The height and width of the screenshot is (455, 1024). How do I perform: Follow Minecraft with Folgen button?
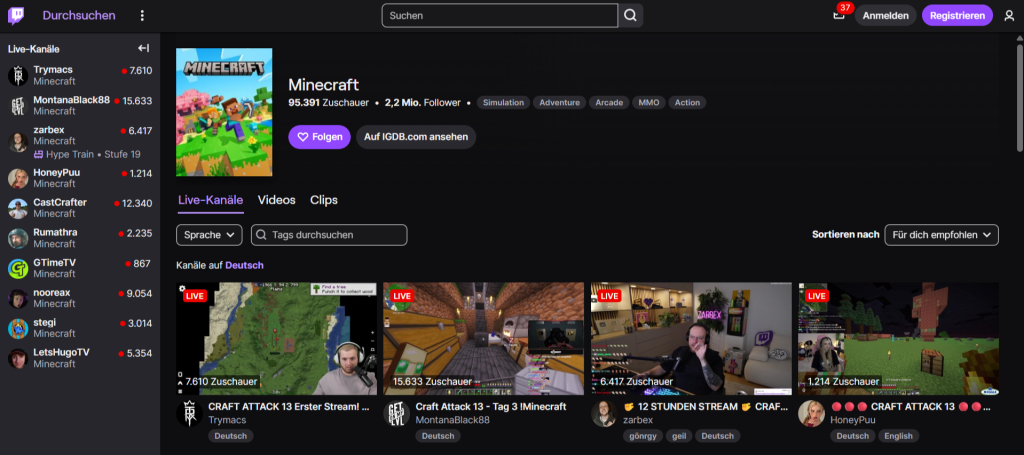click(x=319, y=137)
